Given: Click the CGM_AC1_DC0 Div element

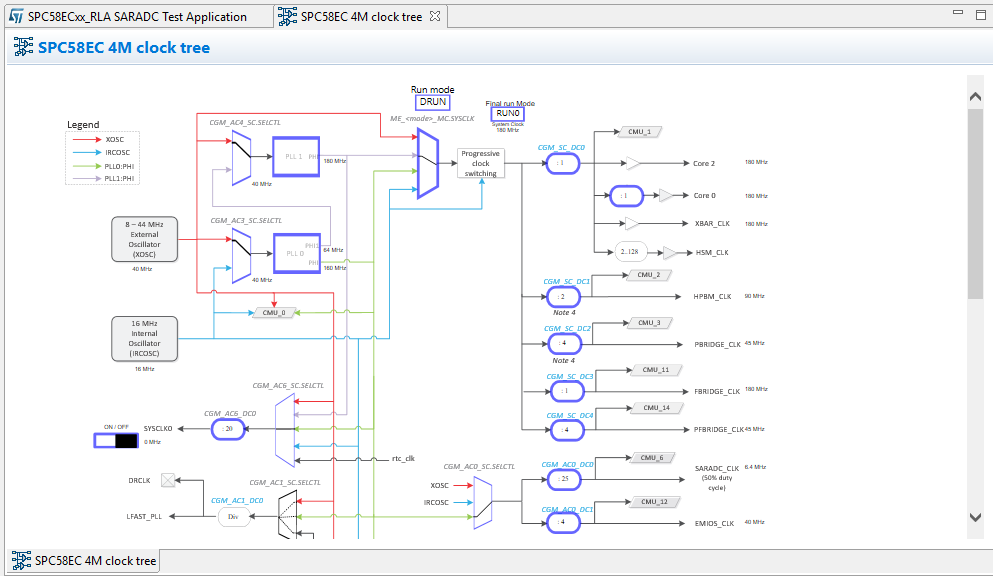Looking at the screenshot, I should pos(233,517).
